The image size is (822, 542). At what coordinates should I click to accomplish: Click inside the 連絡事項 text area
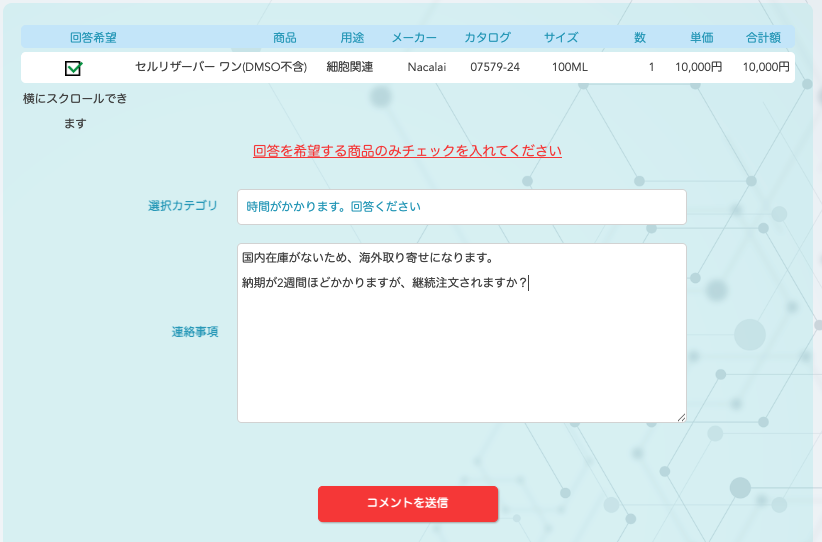point(461,350)
